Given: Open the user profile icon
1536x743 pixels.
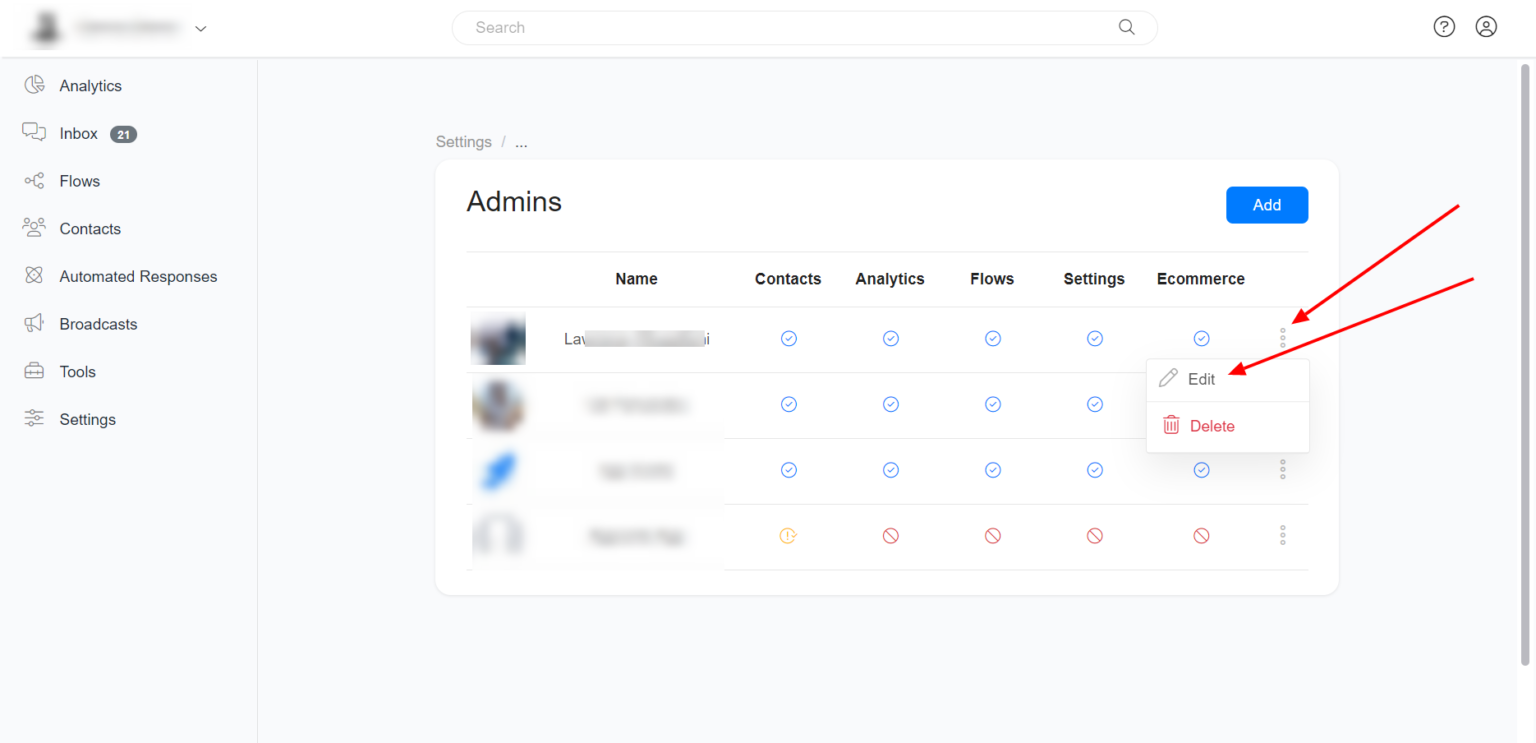Looking at the screenshot, I should (x=1486, y=27).
